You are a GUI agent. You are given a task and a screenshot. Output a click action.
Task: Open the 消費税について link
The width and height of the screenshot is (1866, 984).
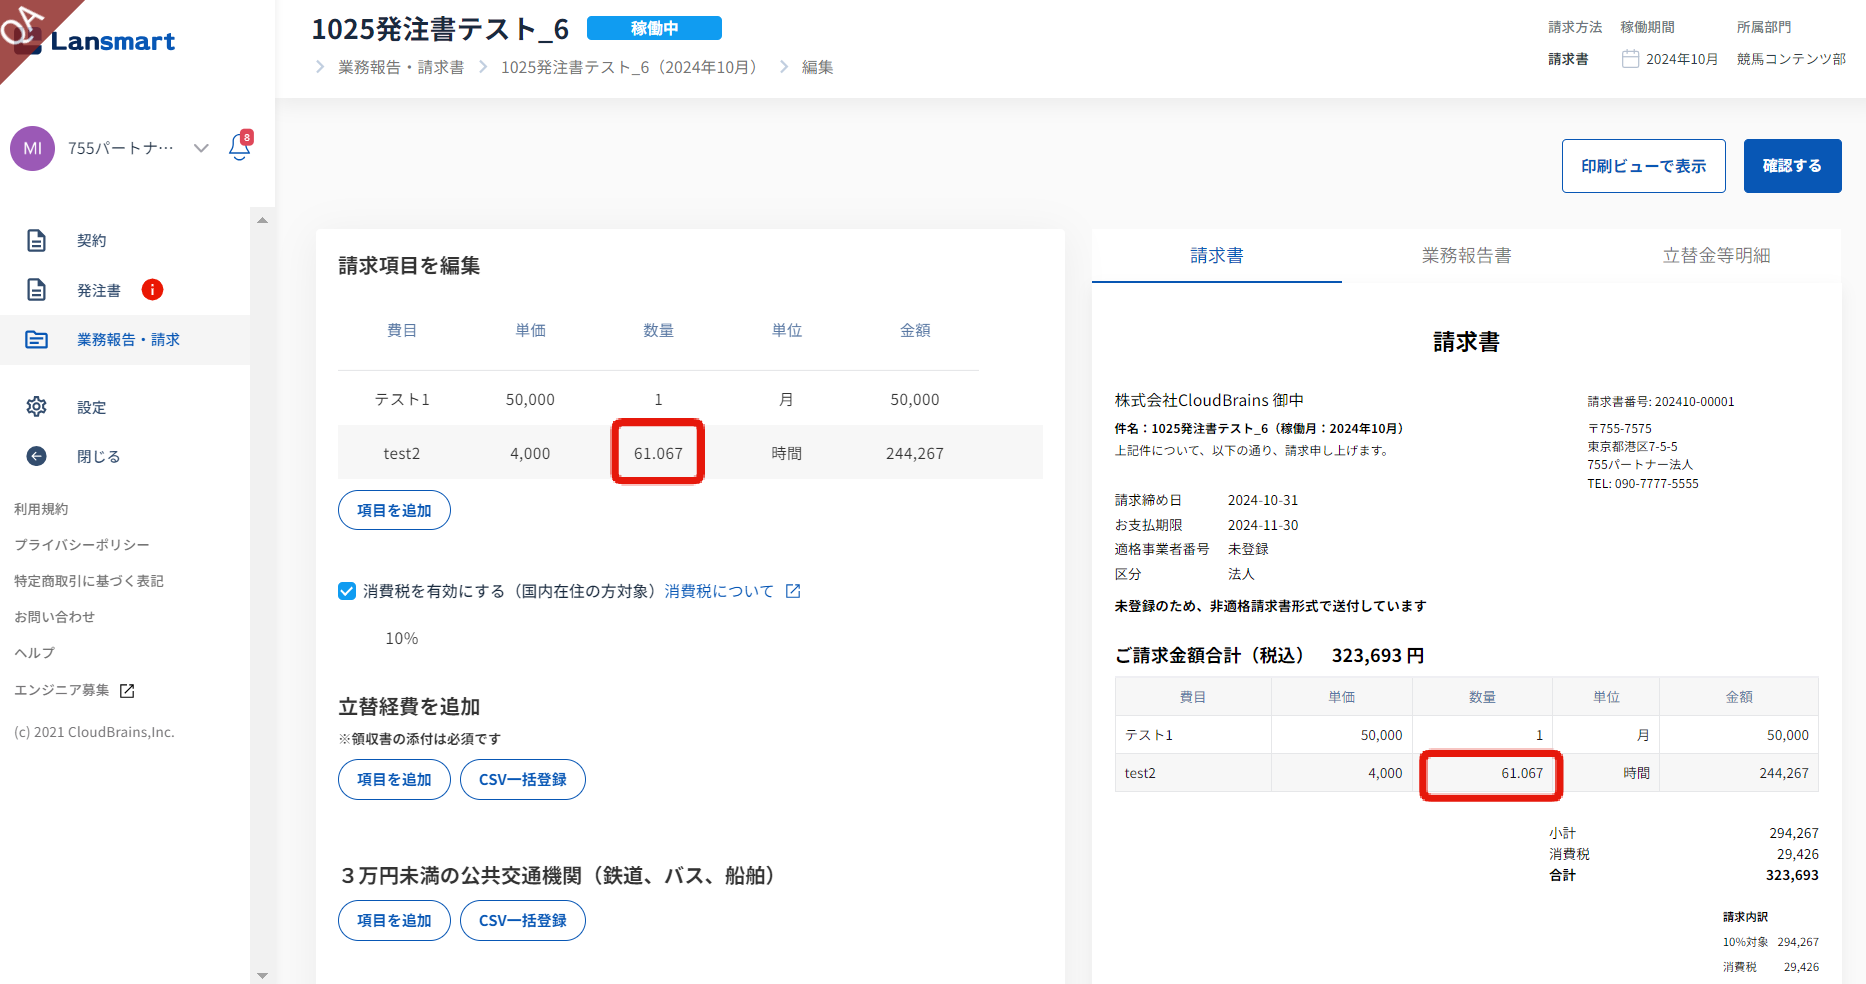point(719,591)
